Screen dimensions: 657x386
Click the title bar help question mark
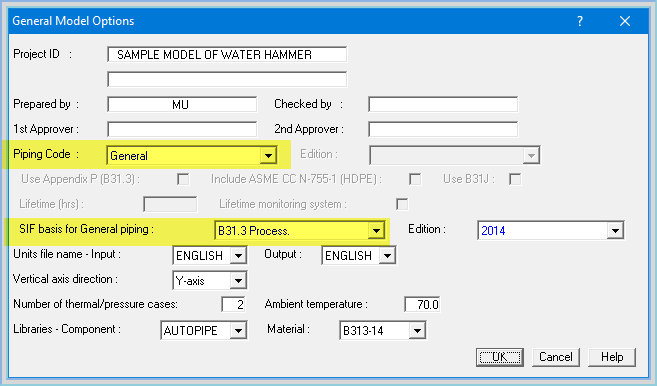coord(580,21)
